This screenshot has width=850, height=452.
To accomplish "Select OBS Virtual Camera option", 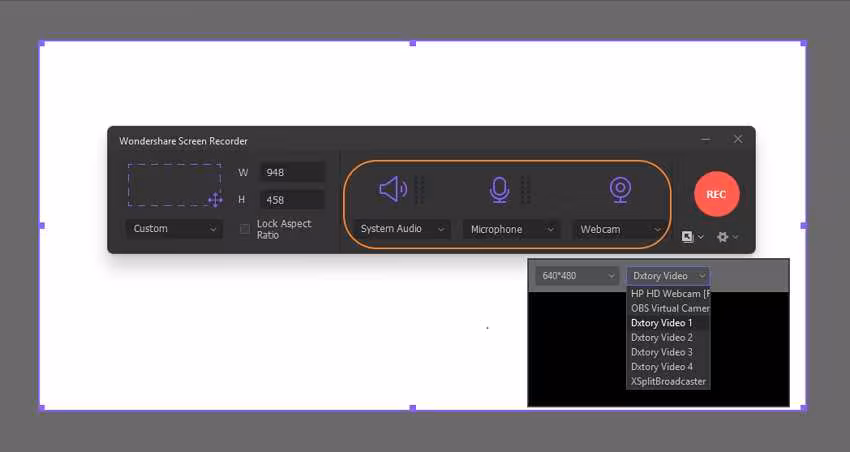I will click(668, 308).
